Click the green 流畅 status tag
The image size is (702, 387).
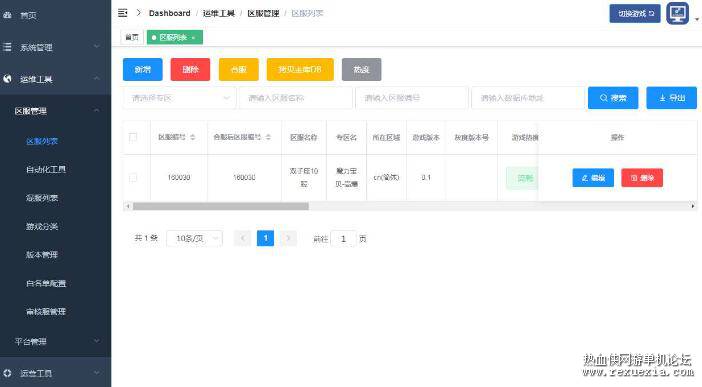click(523, 178)
